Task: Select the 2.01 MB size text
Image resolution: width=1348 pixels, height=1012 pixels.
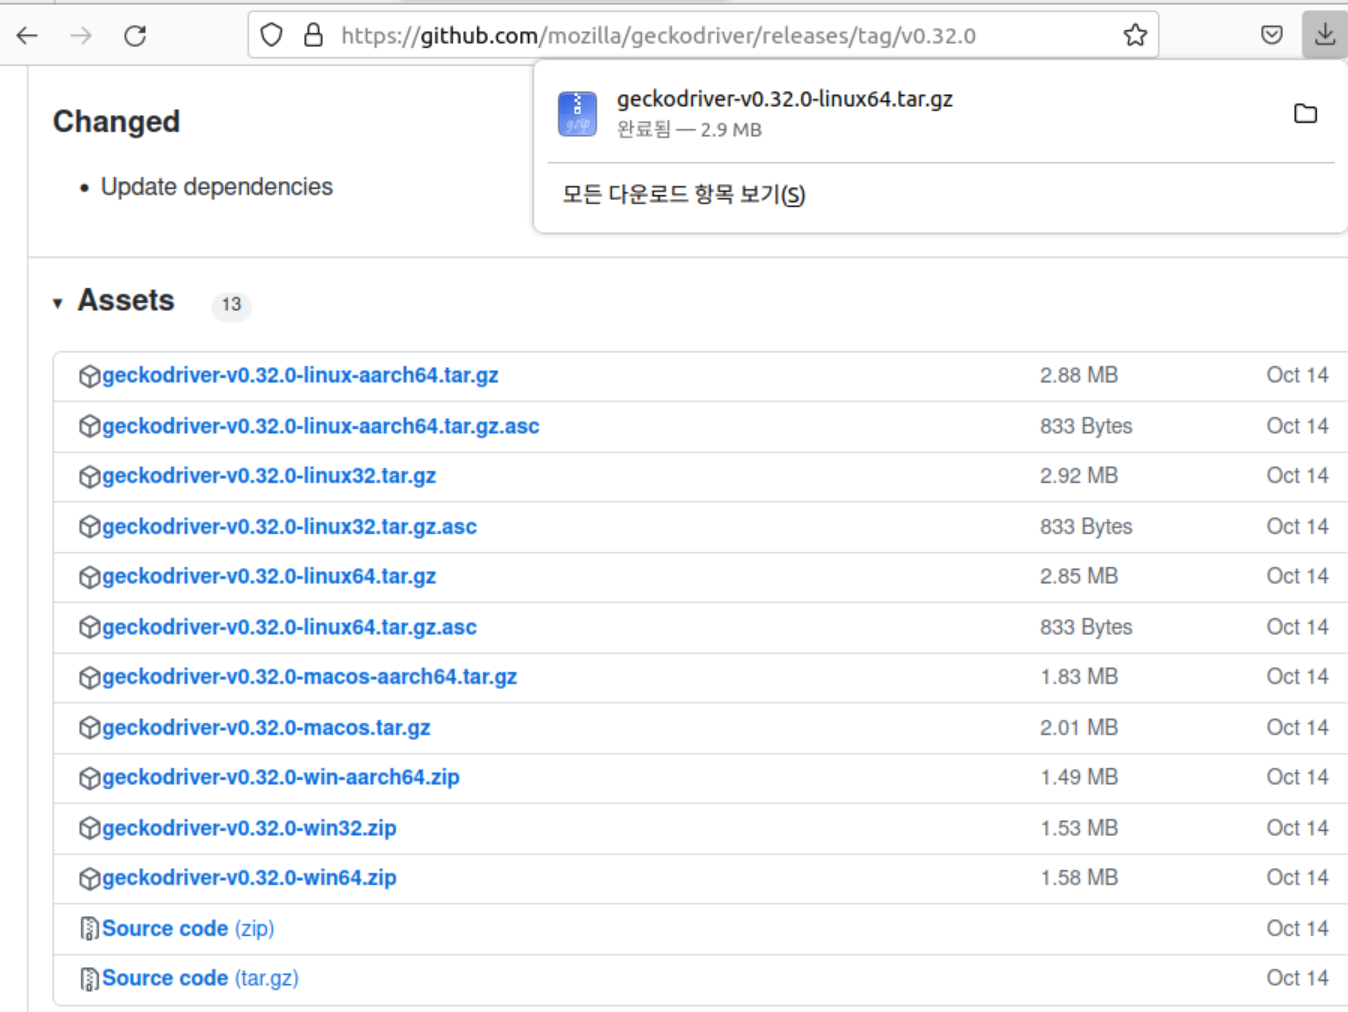Action: click(x=1079, y=728)
